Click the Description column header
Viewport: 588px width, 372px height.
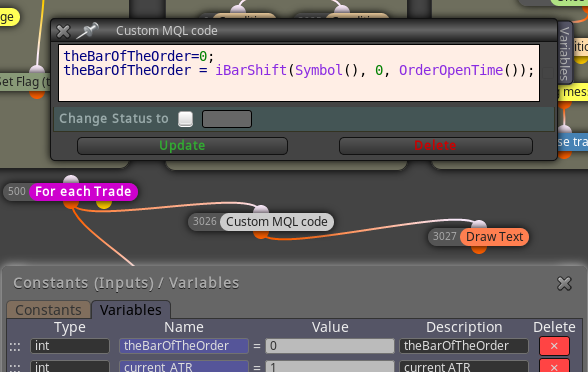pyautogui.click(x=464, y=327)
